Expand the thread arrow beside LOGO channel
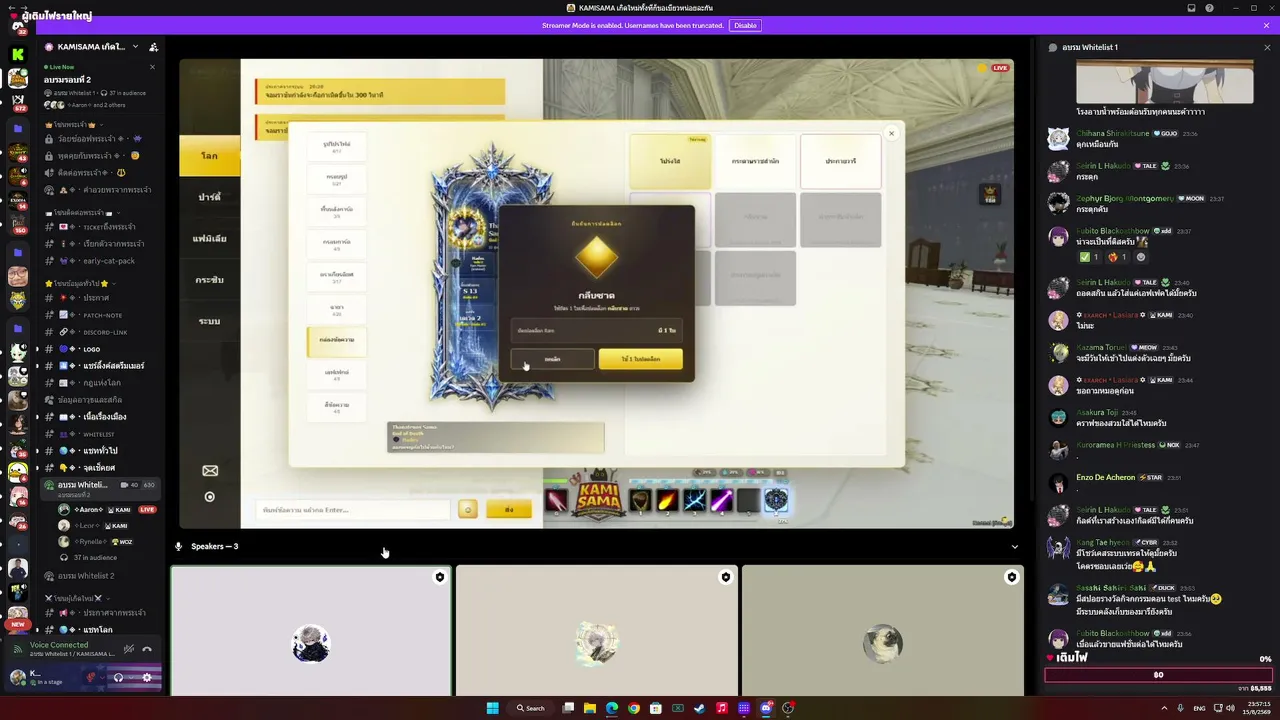The height and width of the screenshot is (720, 1280). 37,349
